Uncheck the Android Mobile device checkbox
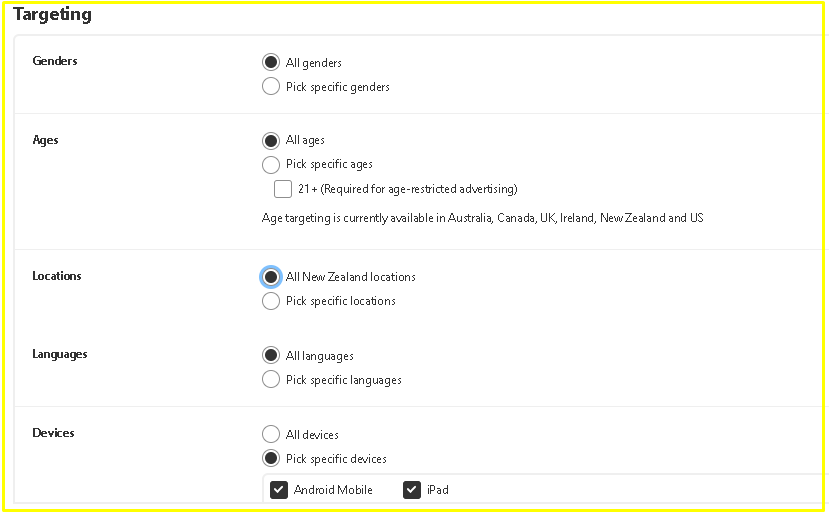This screenshot has height=515, width=829. [x=279, y=490]
